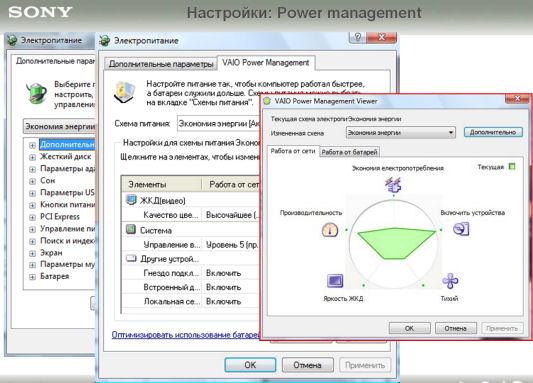Click the Power Options title icon of middle window
Image resolution: width=533 pixels, height=383 pixels.
pyautogui.click(x=104, y=40)
